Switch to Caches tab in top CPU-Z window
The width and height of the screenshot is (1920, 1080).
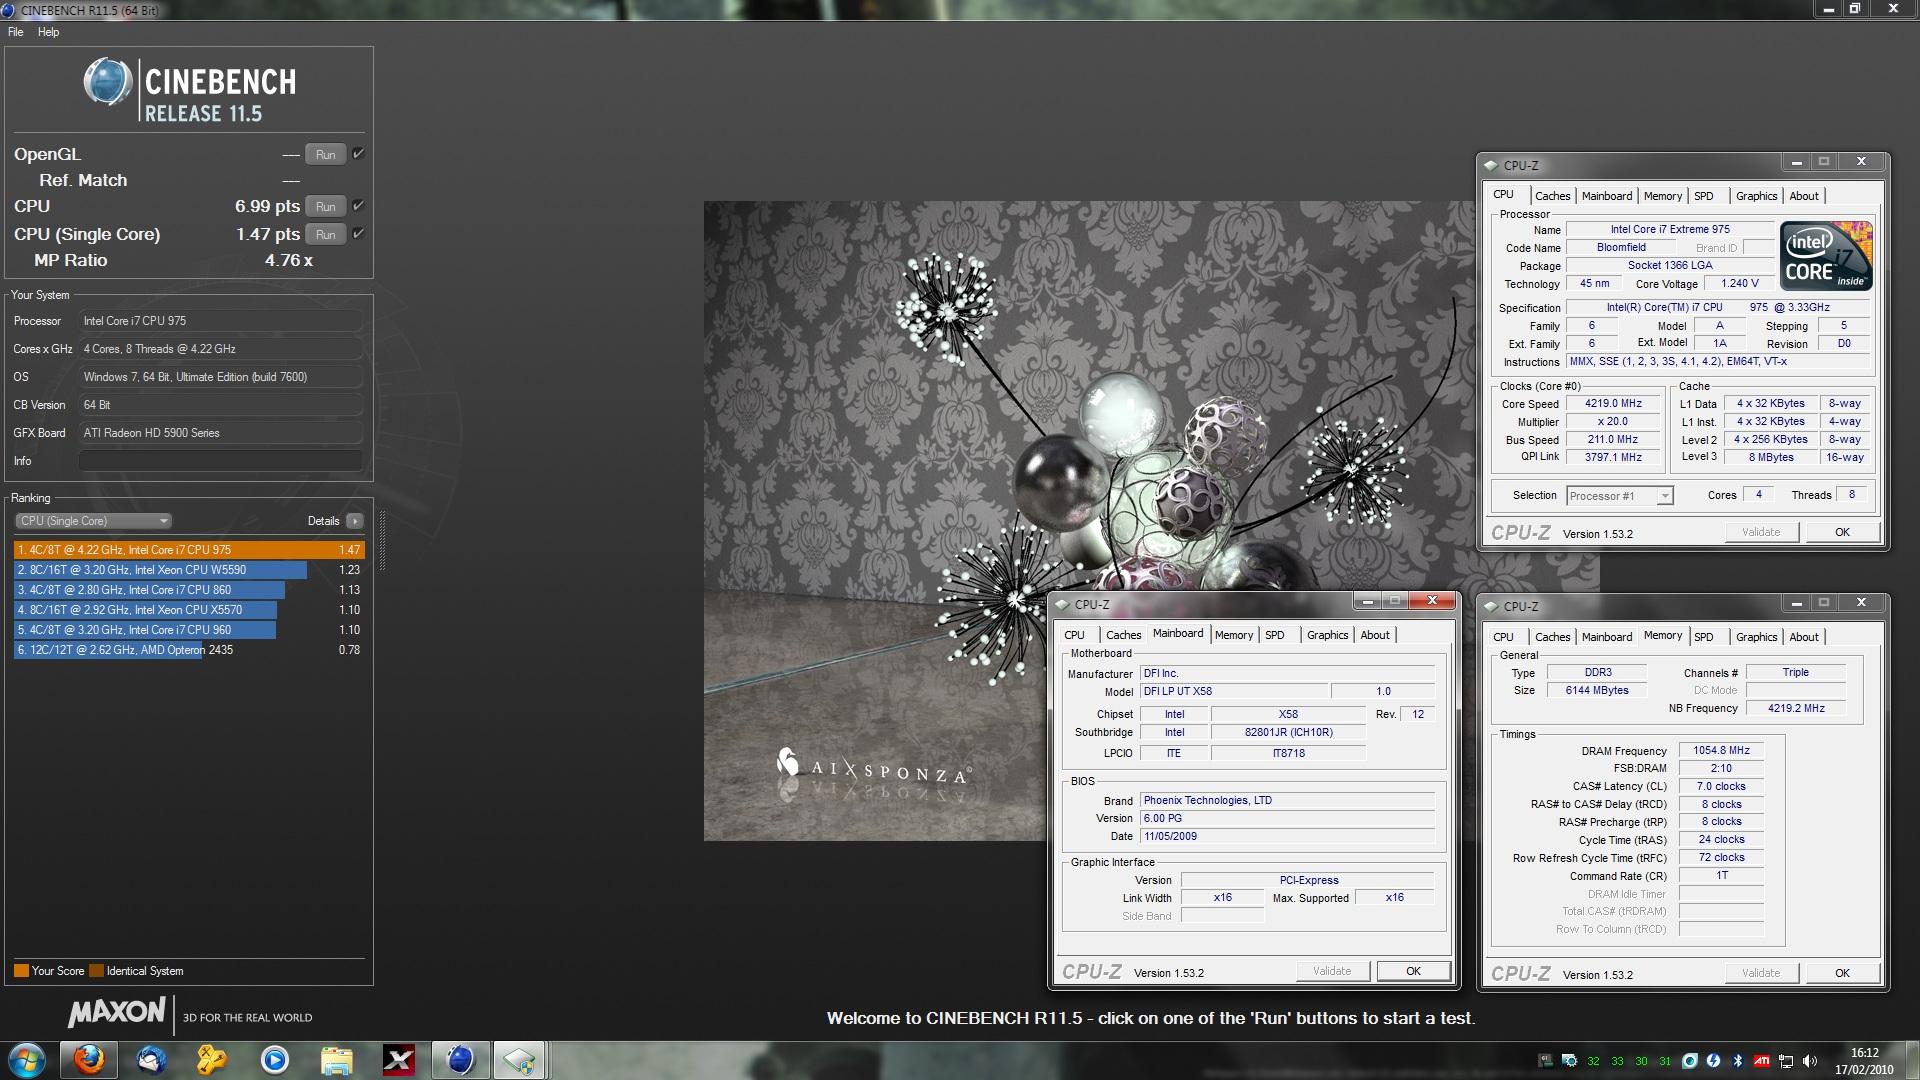coord(1552,196)
